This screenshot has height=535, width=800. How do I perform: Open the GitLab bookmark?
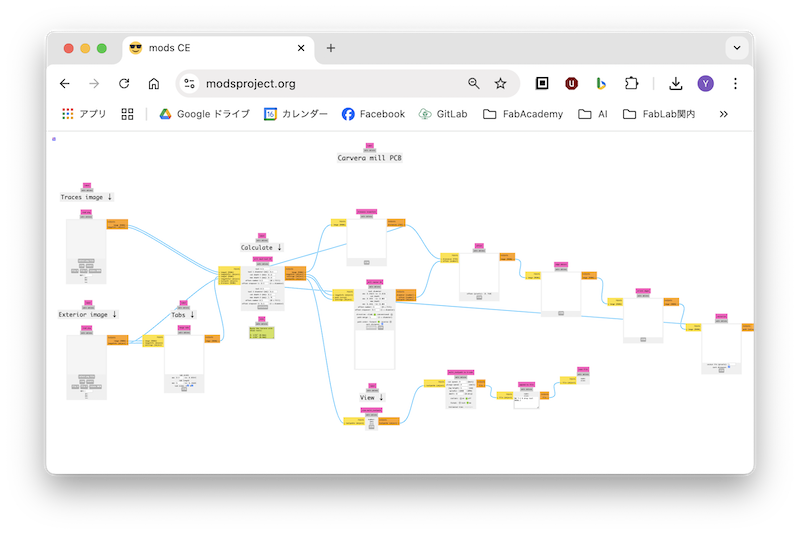[x=443, y=114]
